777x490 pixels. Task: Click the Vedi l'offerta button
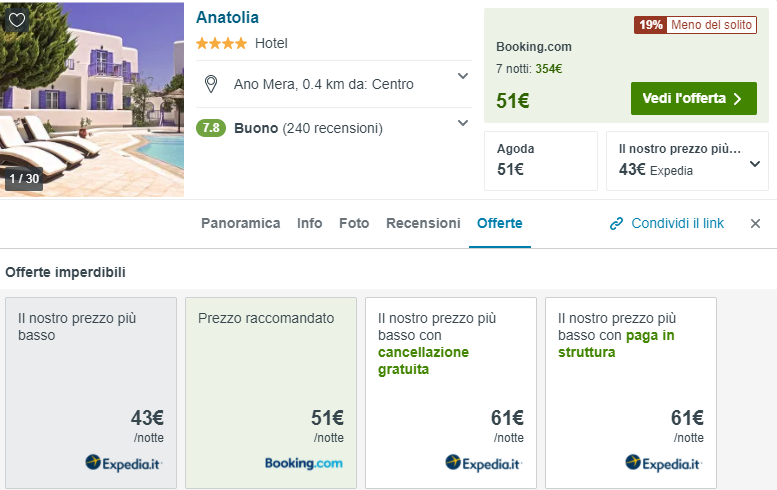(693, 98)
